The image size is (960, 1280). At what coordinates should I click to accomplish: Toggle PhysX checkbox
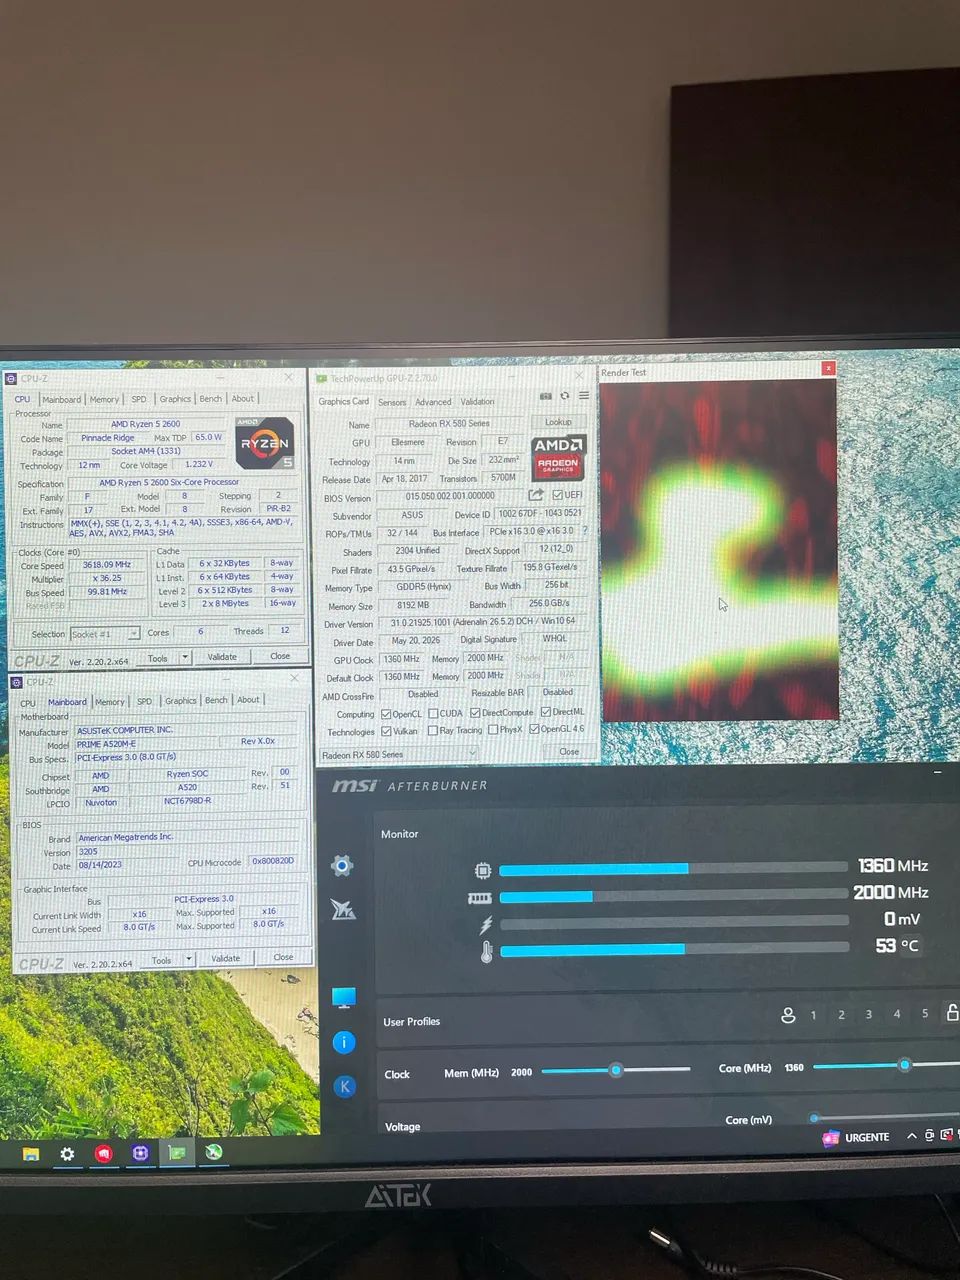[x=493, y=730]
